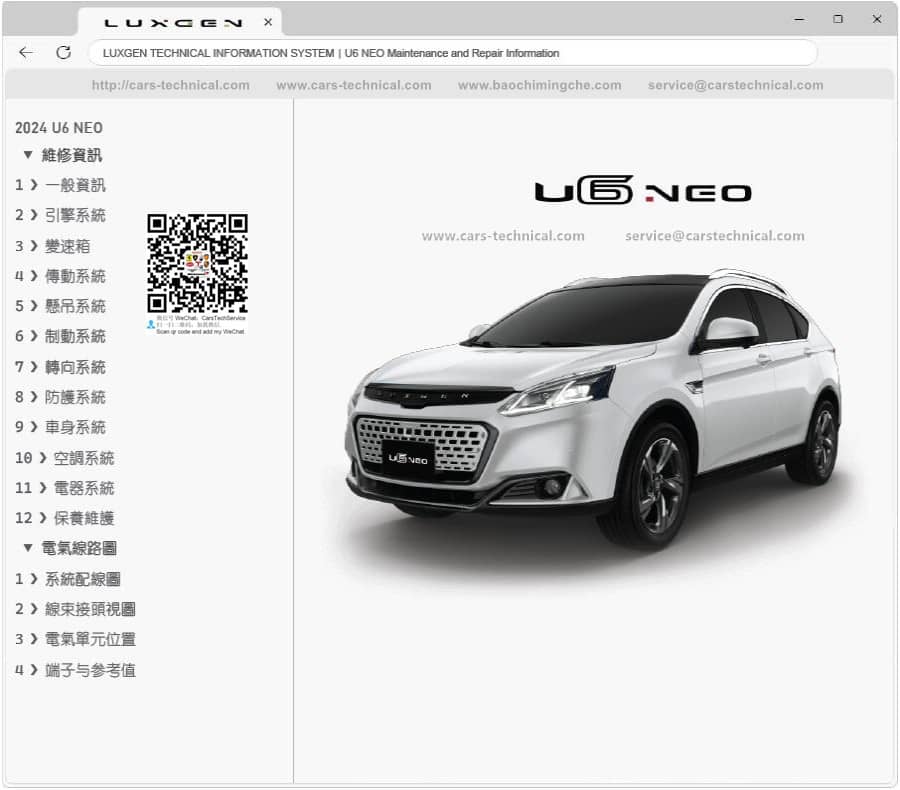Click www.cars-technical.com below U6 NEO logo
Viewport: 900px width, 790px height.
click(x=503, y=236)
